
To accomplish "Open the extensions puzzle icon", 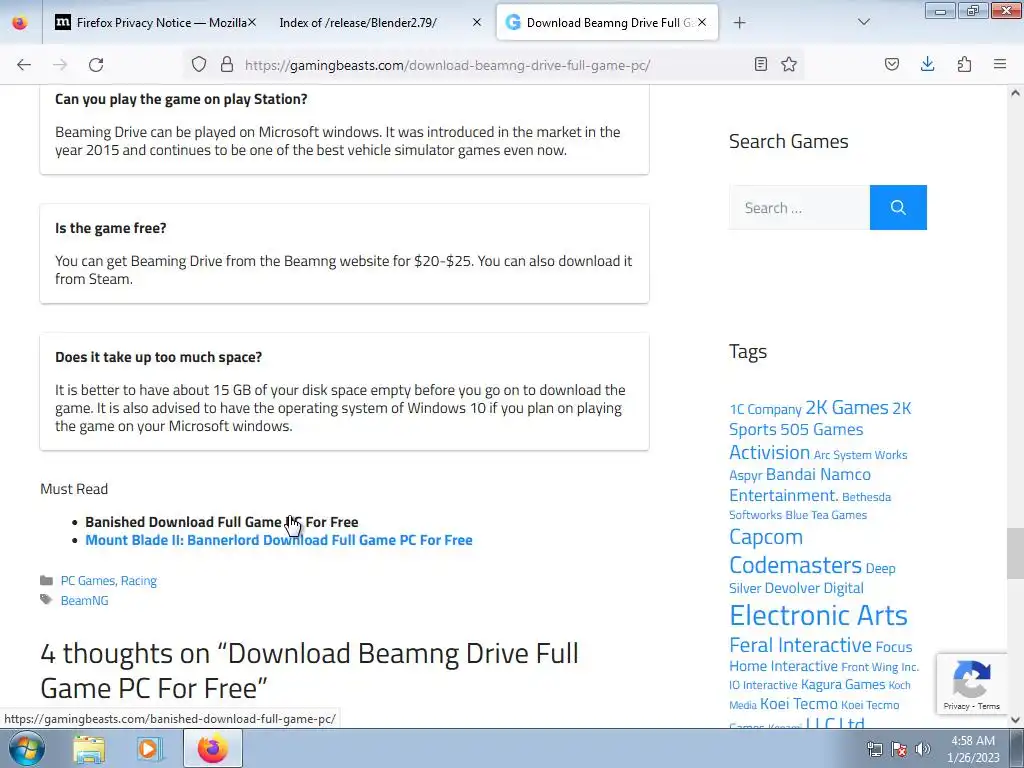I will [964, 65].
